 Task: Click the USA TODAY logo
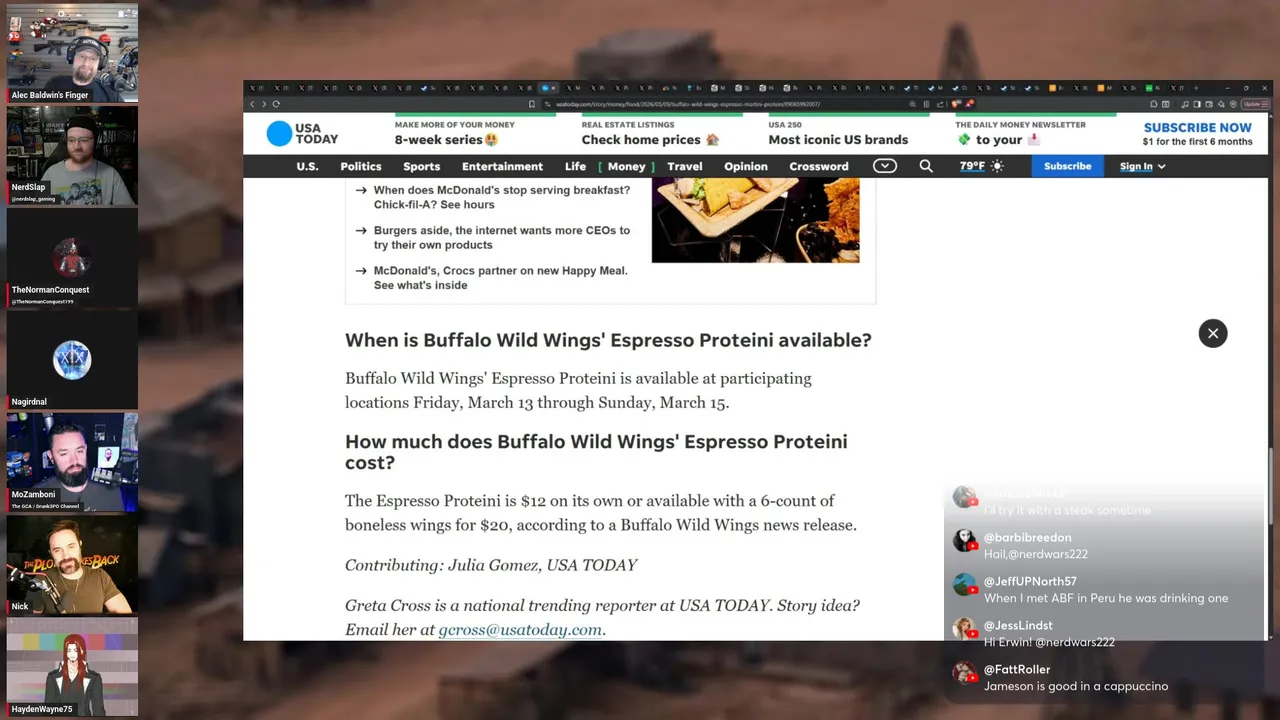302,133
